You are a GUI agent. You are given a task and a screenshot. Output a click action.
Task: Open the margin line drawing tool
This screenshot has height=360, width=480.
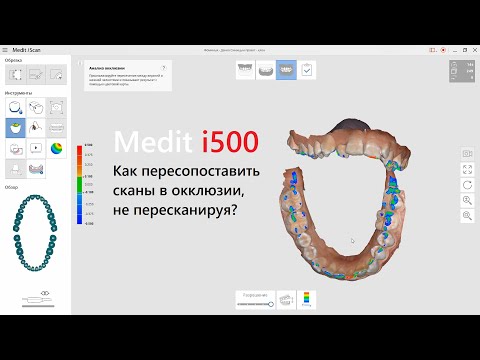[36, 128]
